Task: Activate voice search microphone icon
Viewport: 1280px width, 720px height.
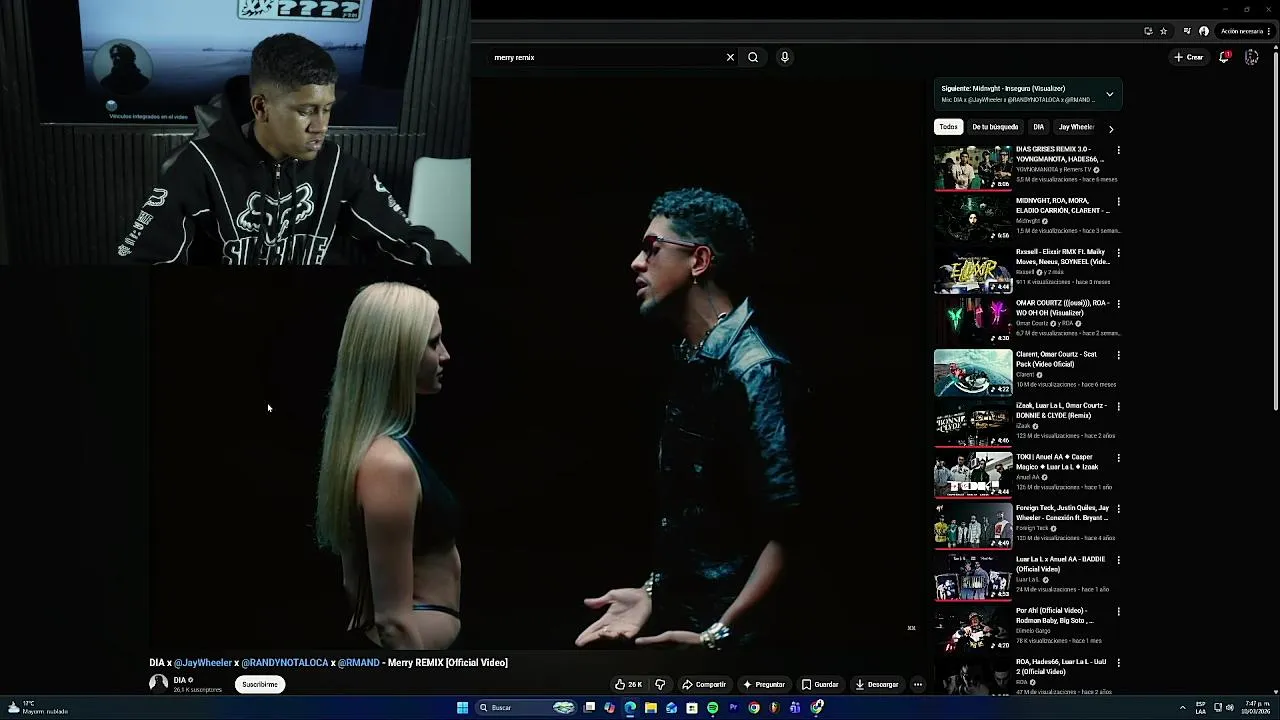Action: click(x=784, y=57)
